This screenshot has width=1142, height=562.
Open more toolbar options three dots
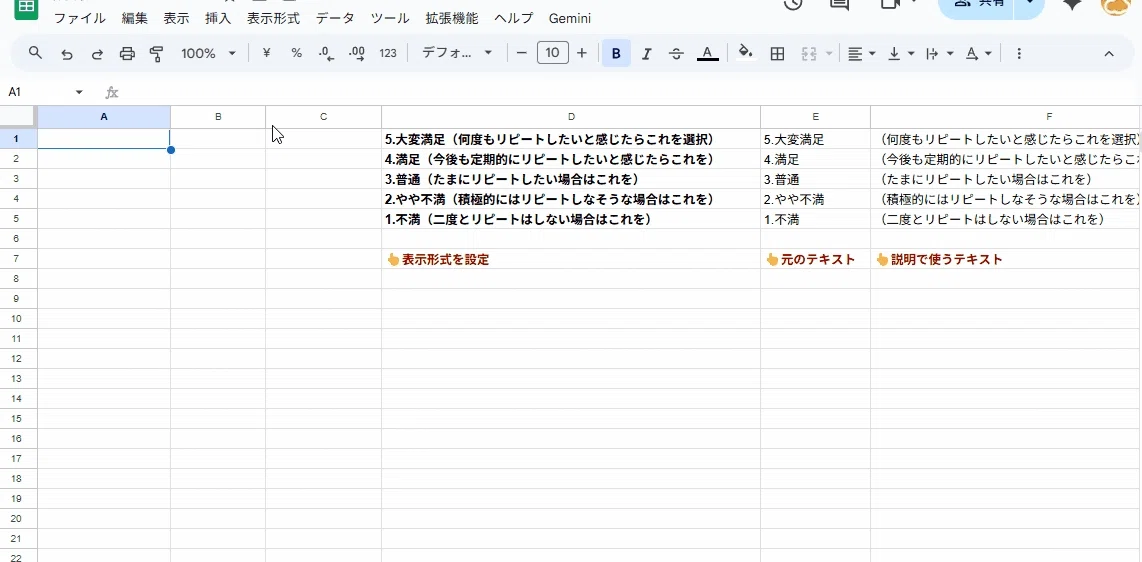(x=1019, y=53)
